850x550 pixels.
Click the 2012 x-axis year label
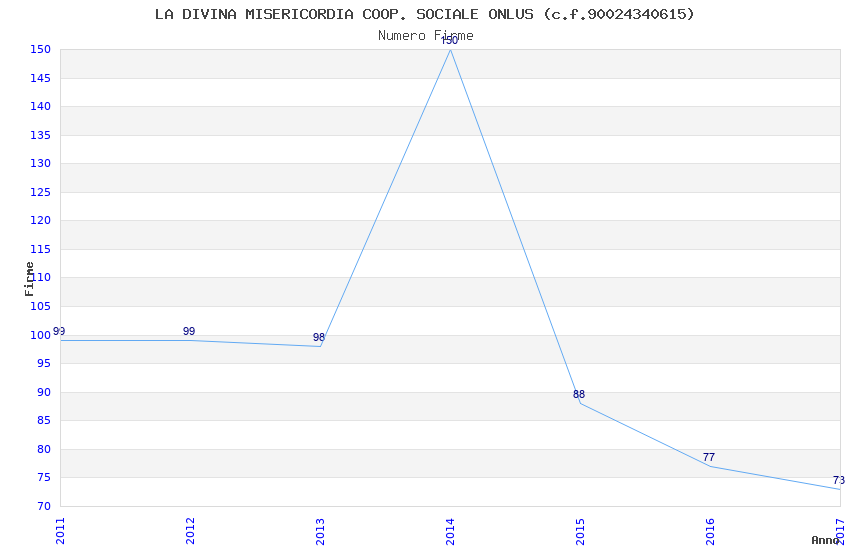click(190, 531)
